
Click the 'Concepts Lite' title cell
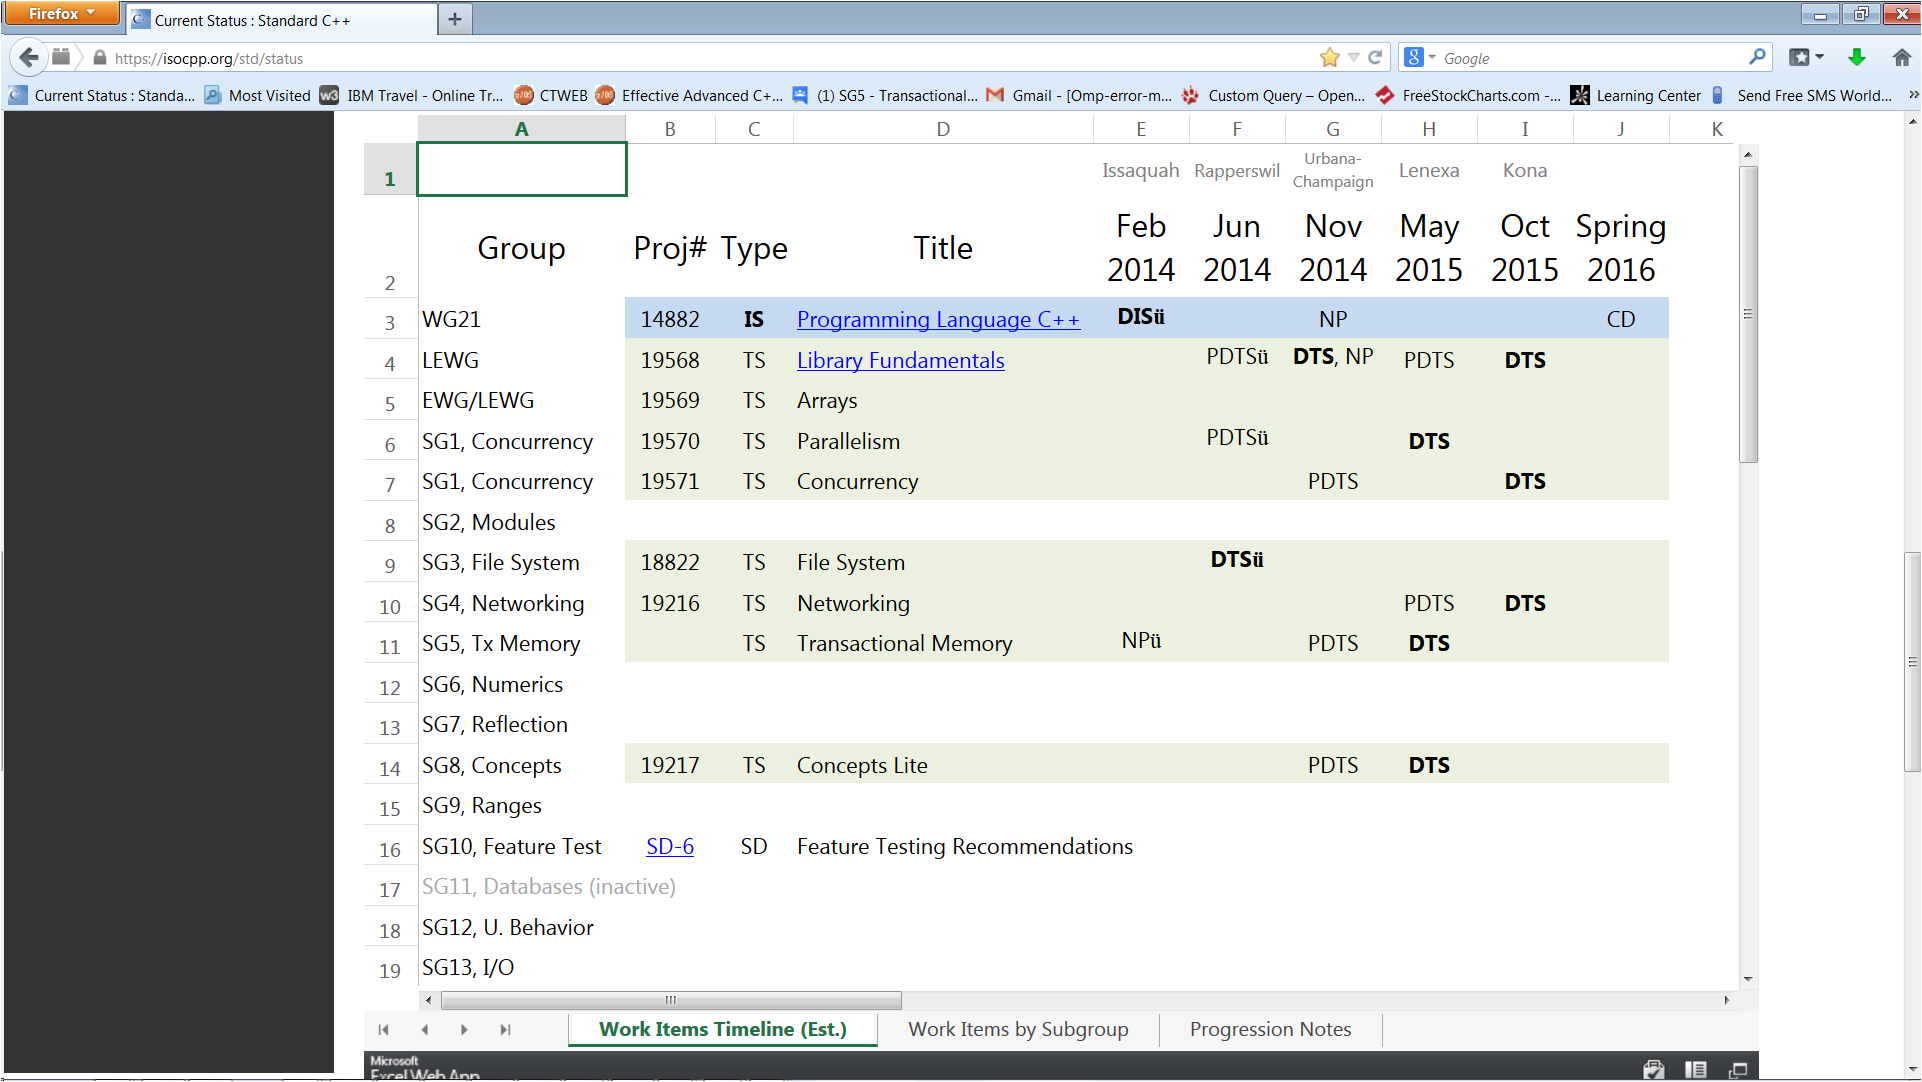[943, 765]
